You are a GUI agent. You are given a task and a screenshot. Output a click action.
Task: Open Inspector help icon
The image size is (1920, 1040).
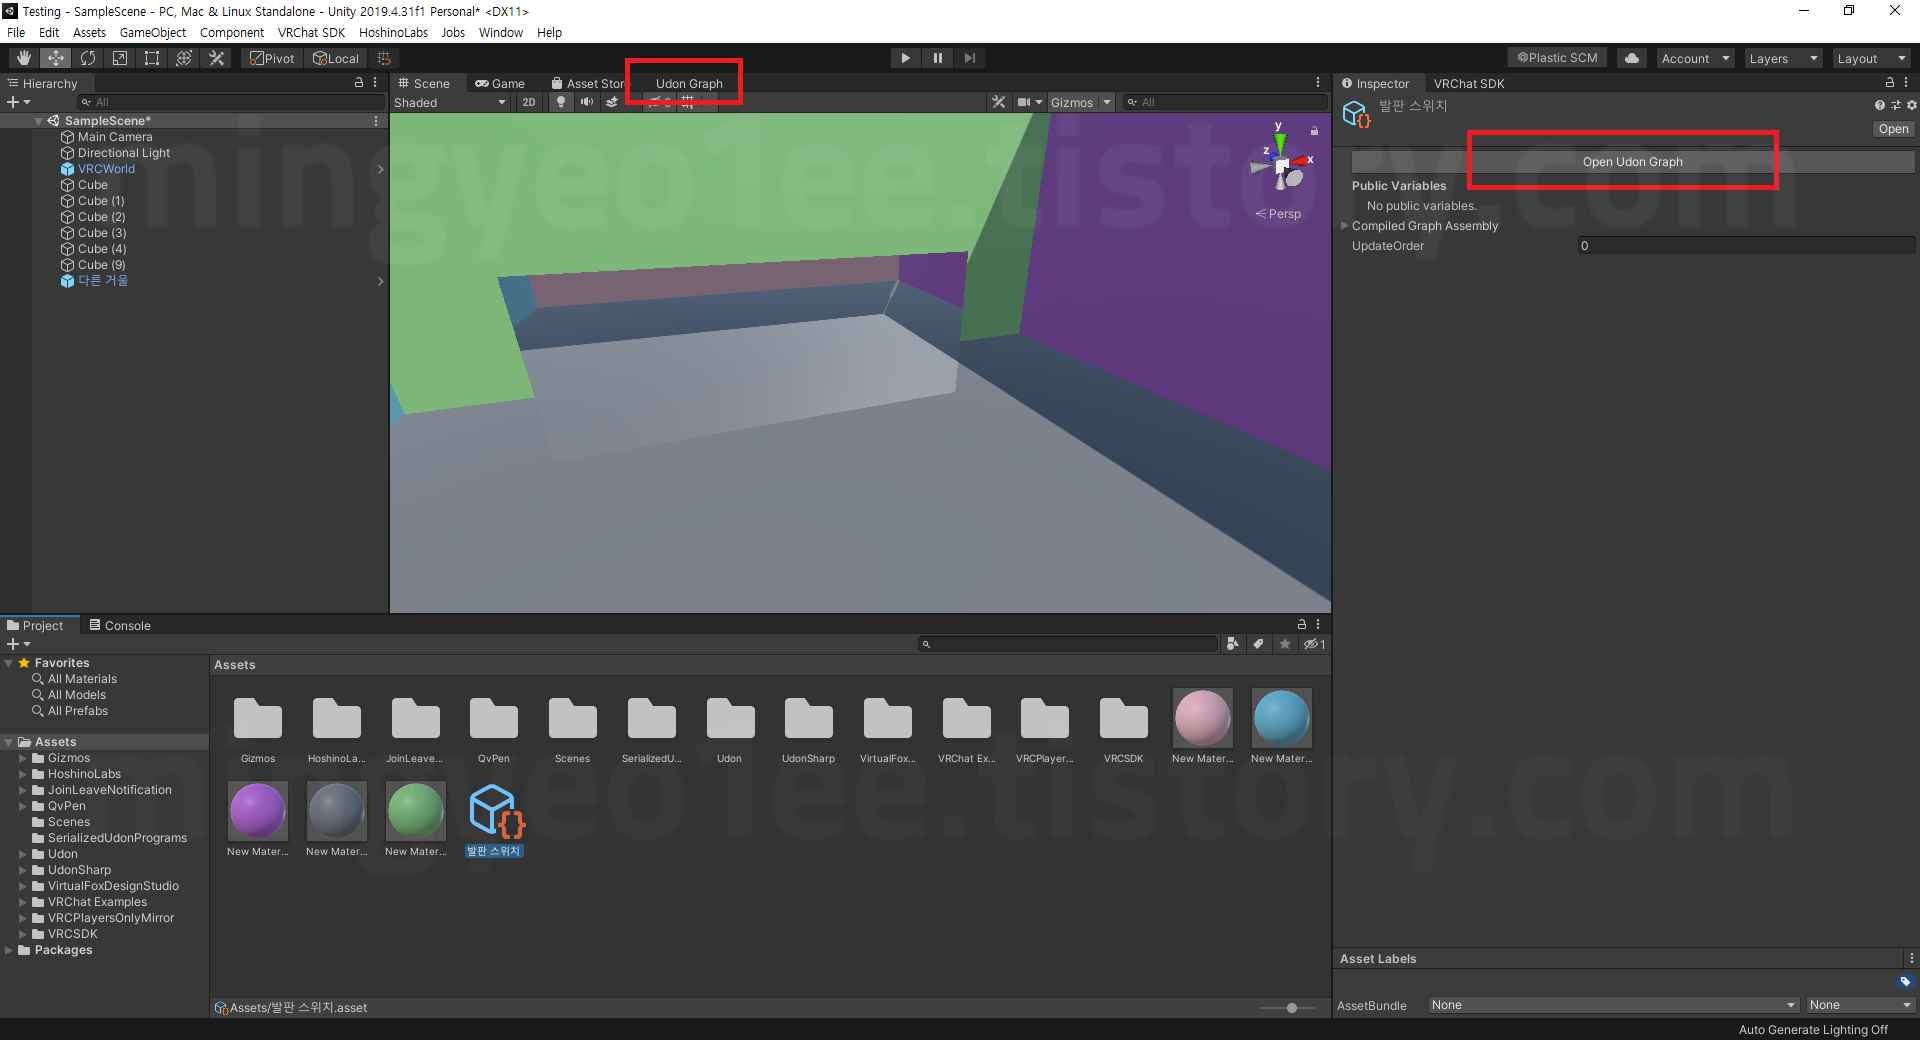coord(1879,105)
